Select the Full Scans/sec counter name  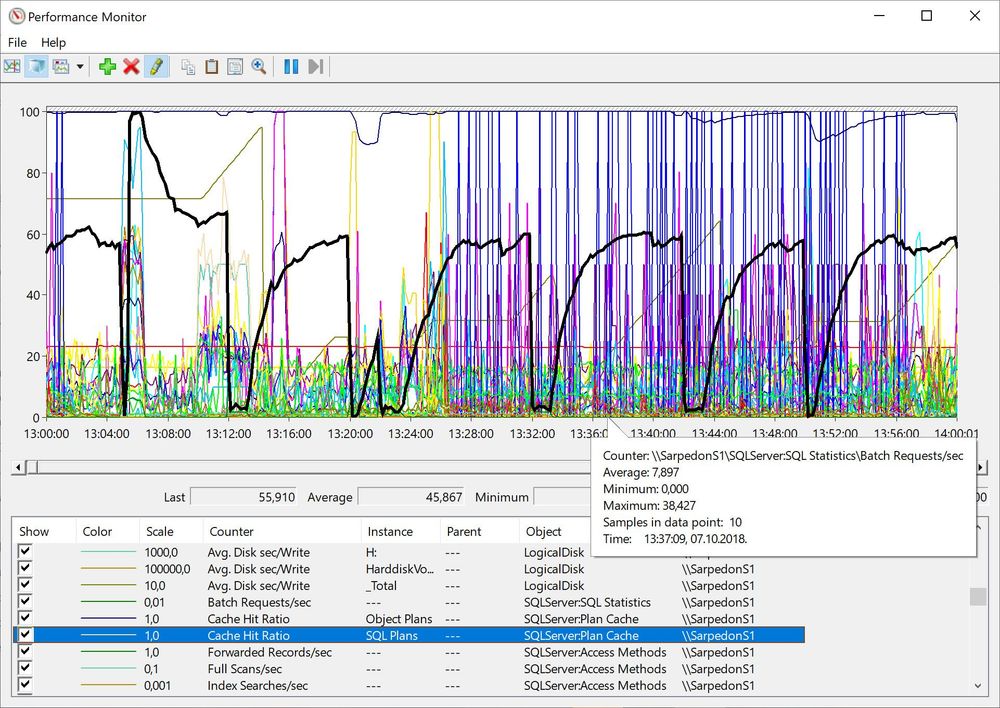[x=244, y=668]
